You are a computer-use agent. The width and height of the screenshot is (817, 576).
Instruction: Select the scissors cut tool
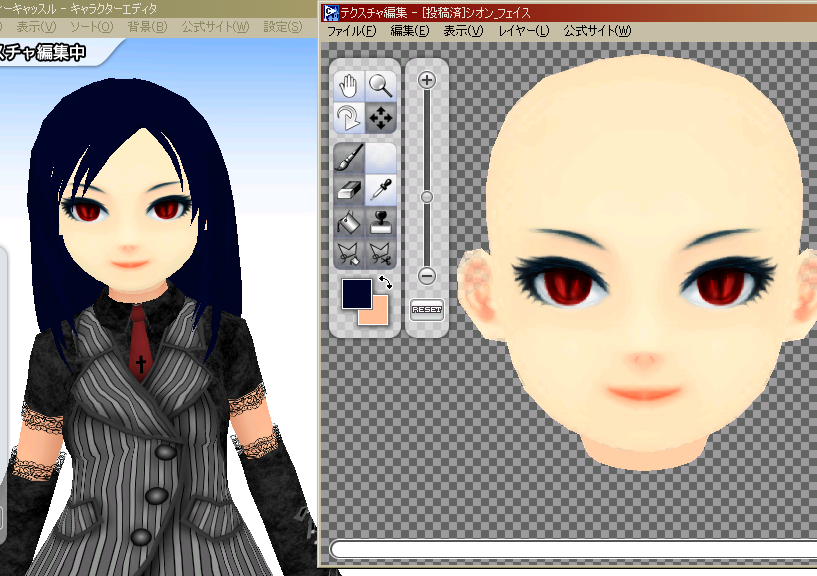point(381,254)
